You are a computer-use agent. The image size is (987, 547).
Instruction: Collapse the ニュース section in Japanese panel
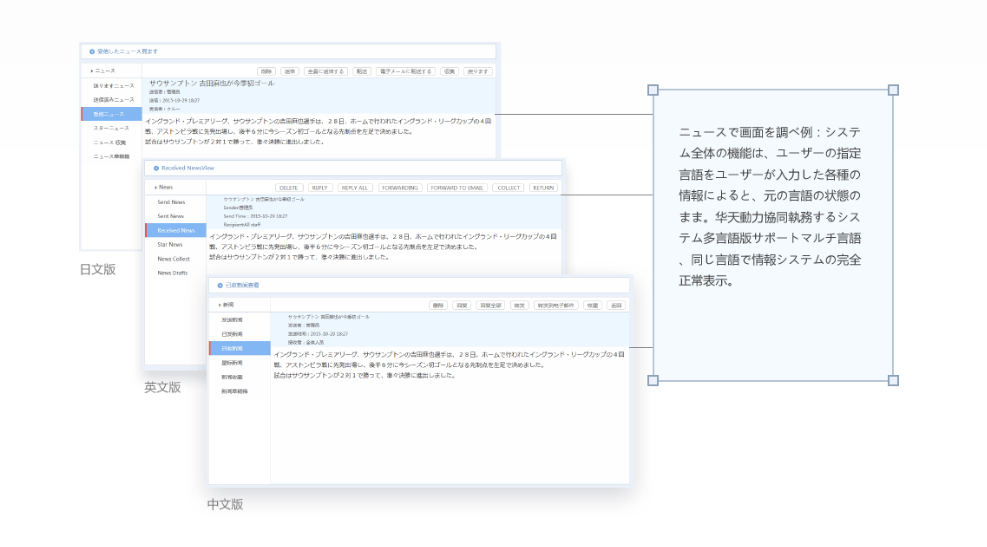102,71
